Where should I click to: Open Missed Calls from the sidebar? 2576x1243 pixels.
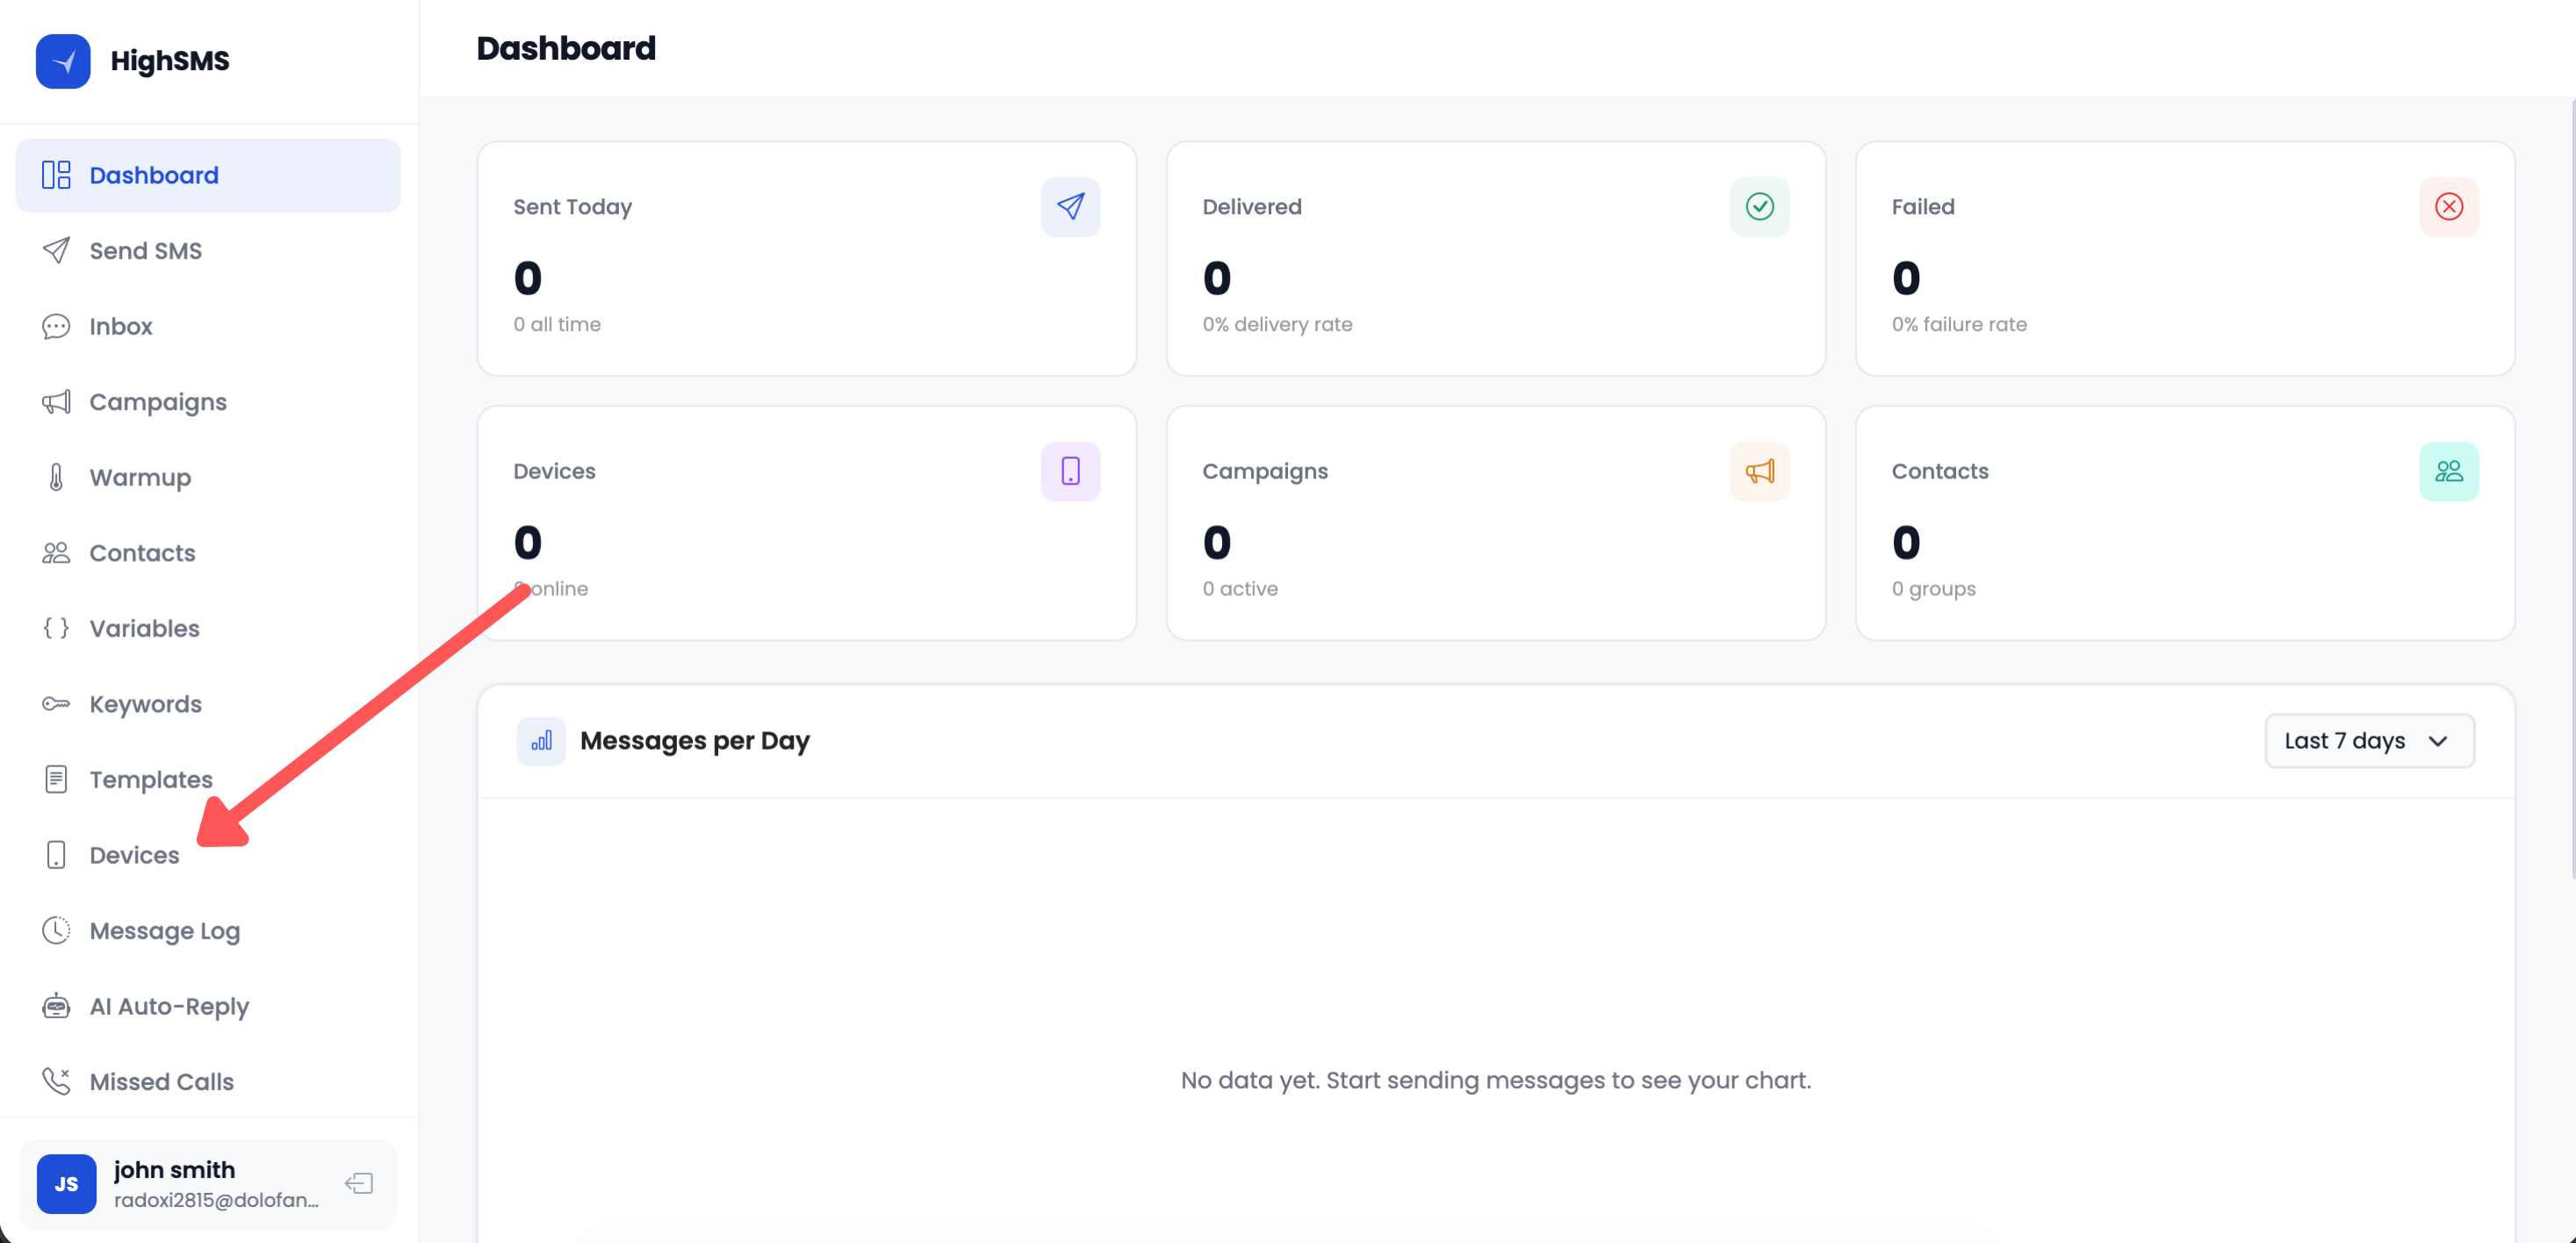[x=160, y=1081]
